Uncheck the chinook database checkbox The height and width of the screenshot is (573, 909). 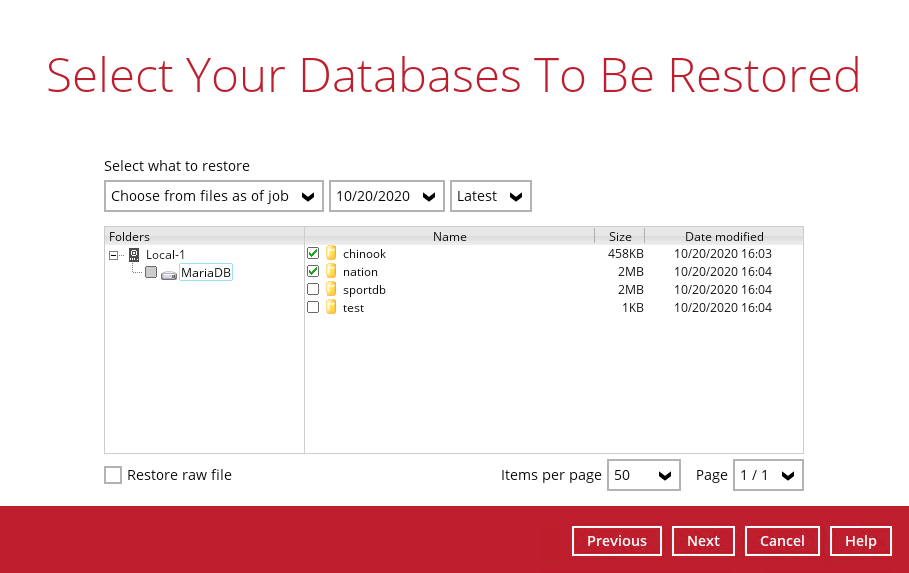(313, 254)
